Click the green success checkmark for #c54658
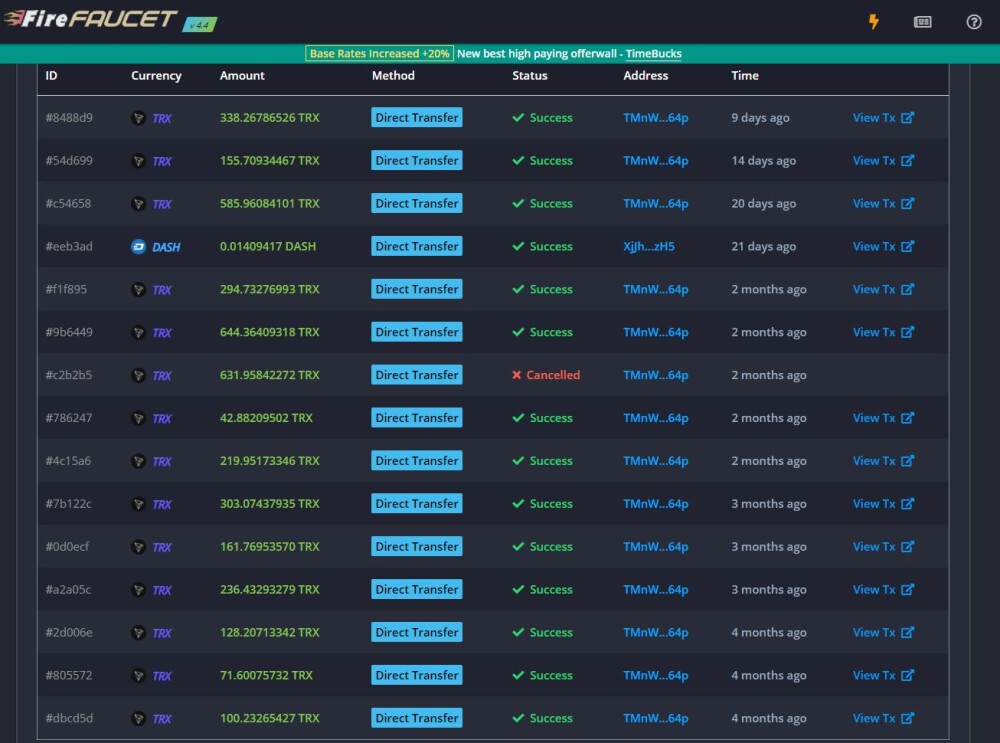The height and width of the screenshot is (743, 1000). pyautogui.click(x=518, y=203)
